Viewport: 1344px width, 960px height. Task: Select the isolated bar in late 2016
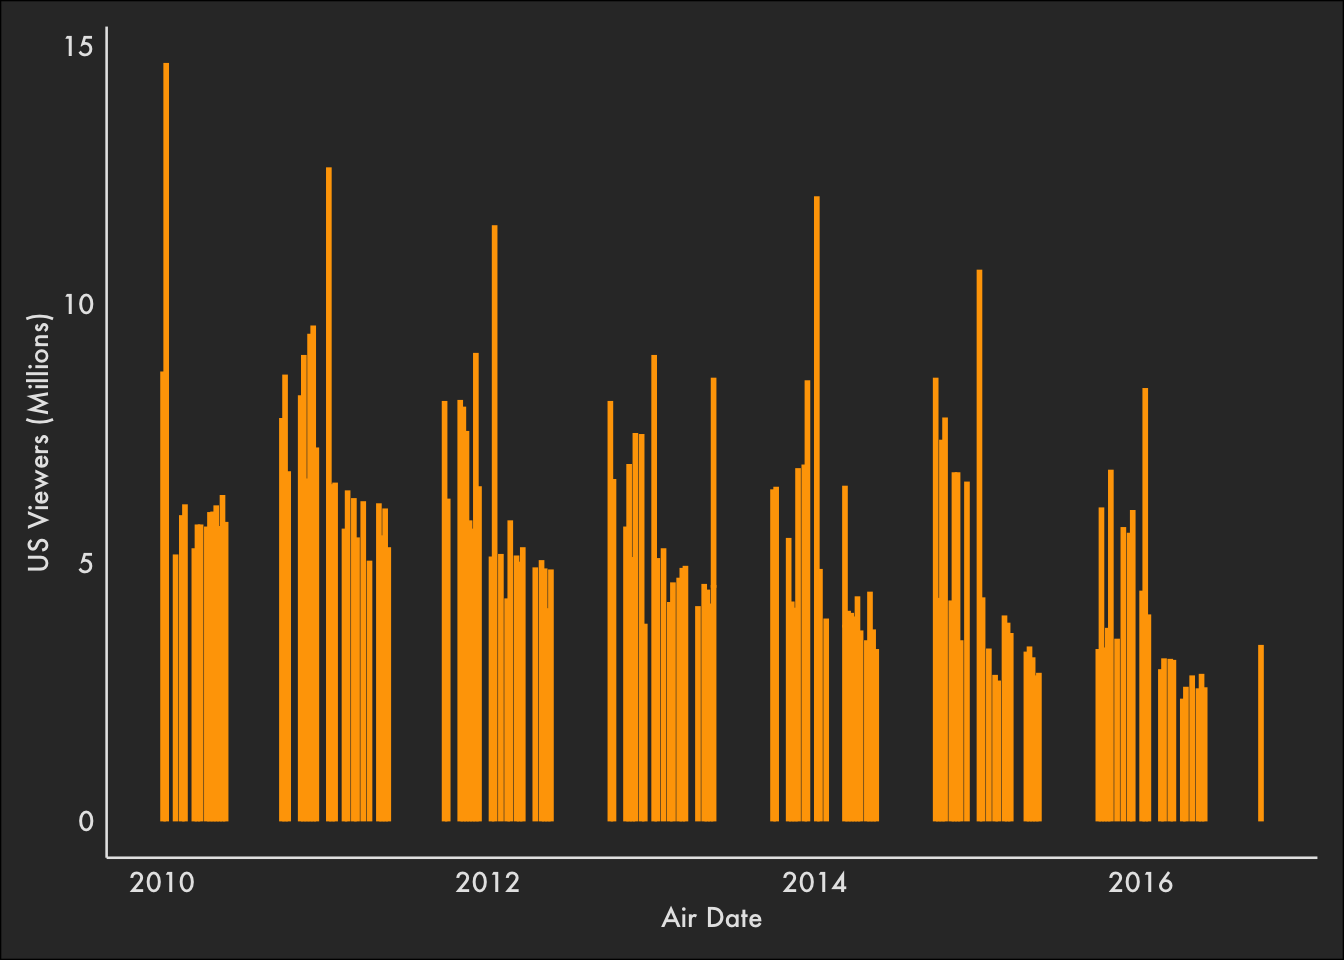[1261, 733]
